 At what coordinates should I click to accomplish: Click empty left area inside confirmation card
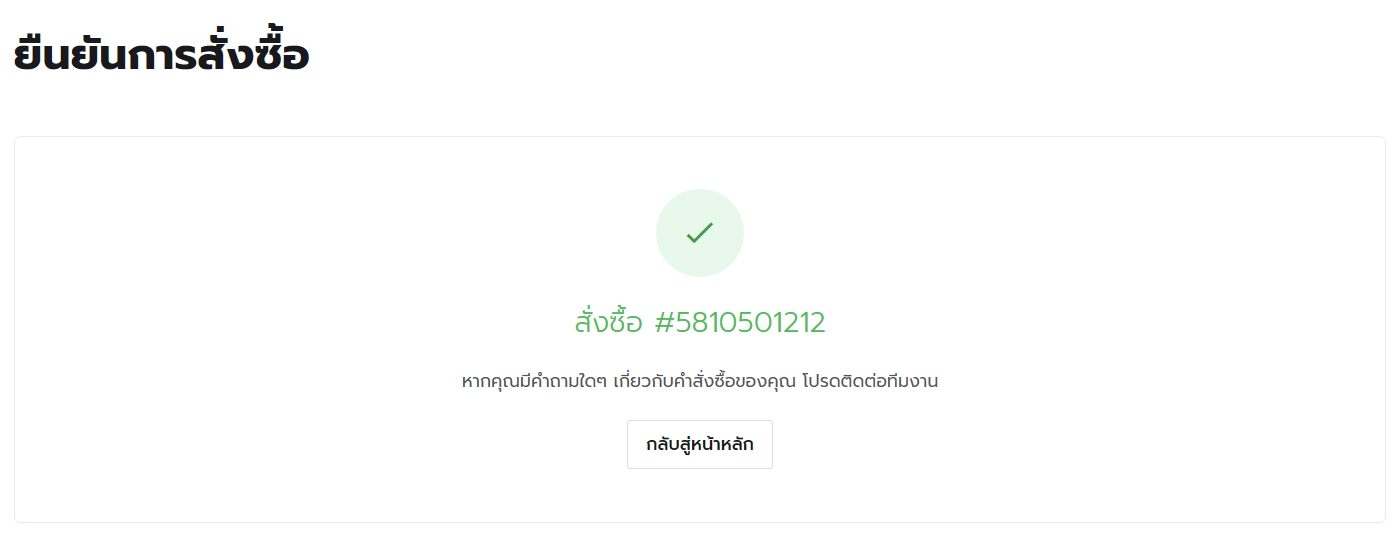point(250,330)
